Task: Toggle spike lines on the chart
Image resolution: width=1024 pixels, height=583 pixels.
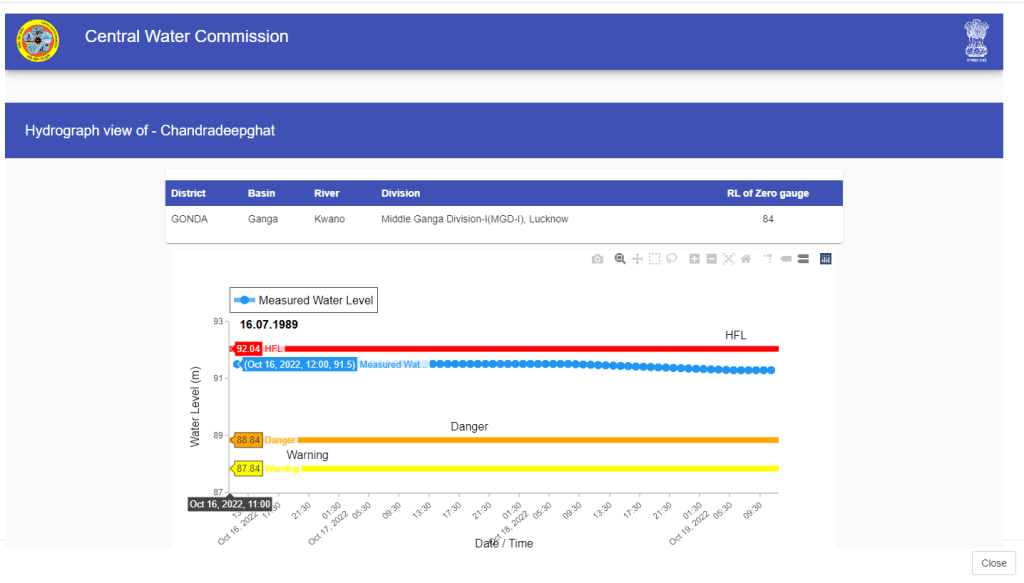Action: 767,259
